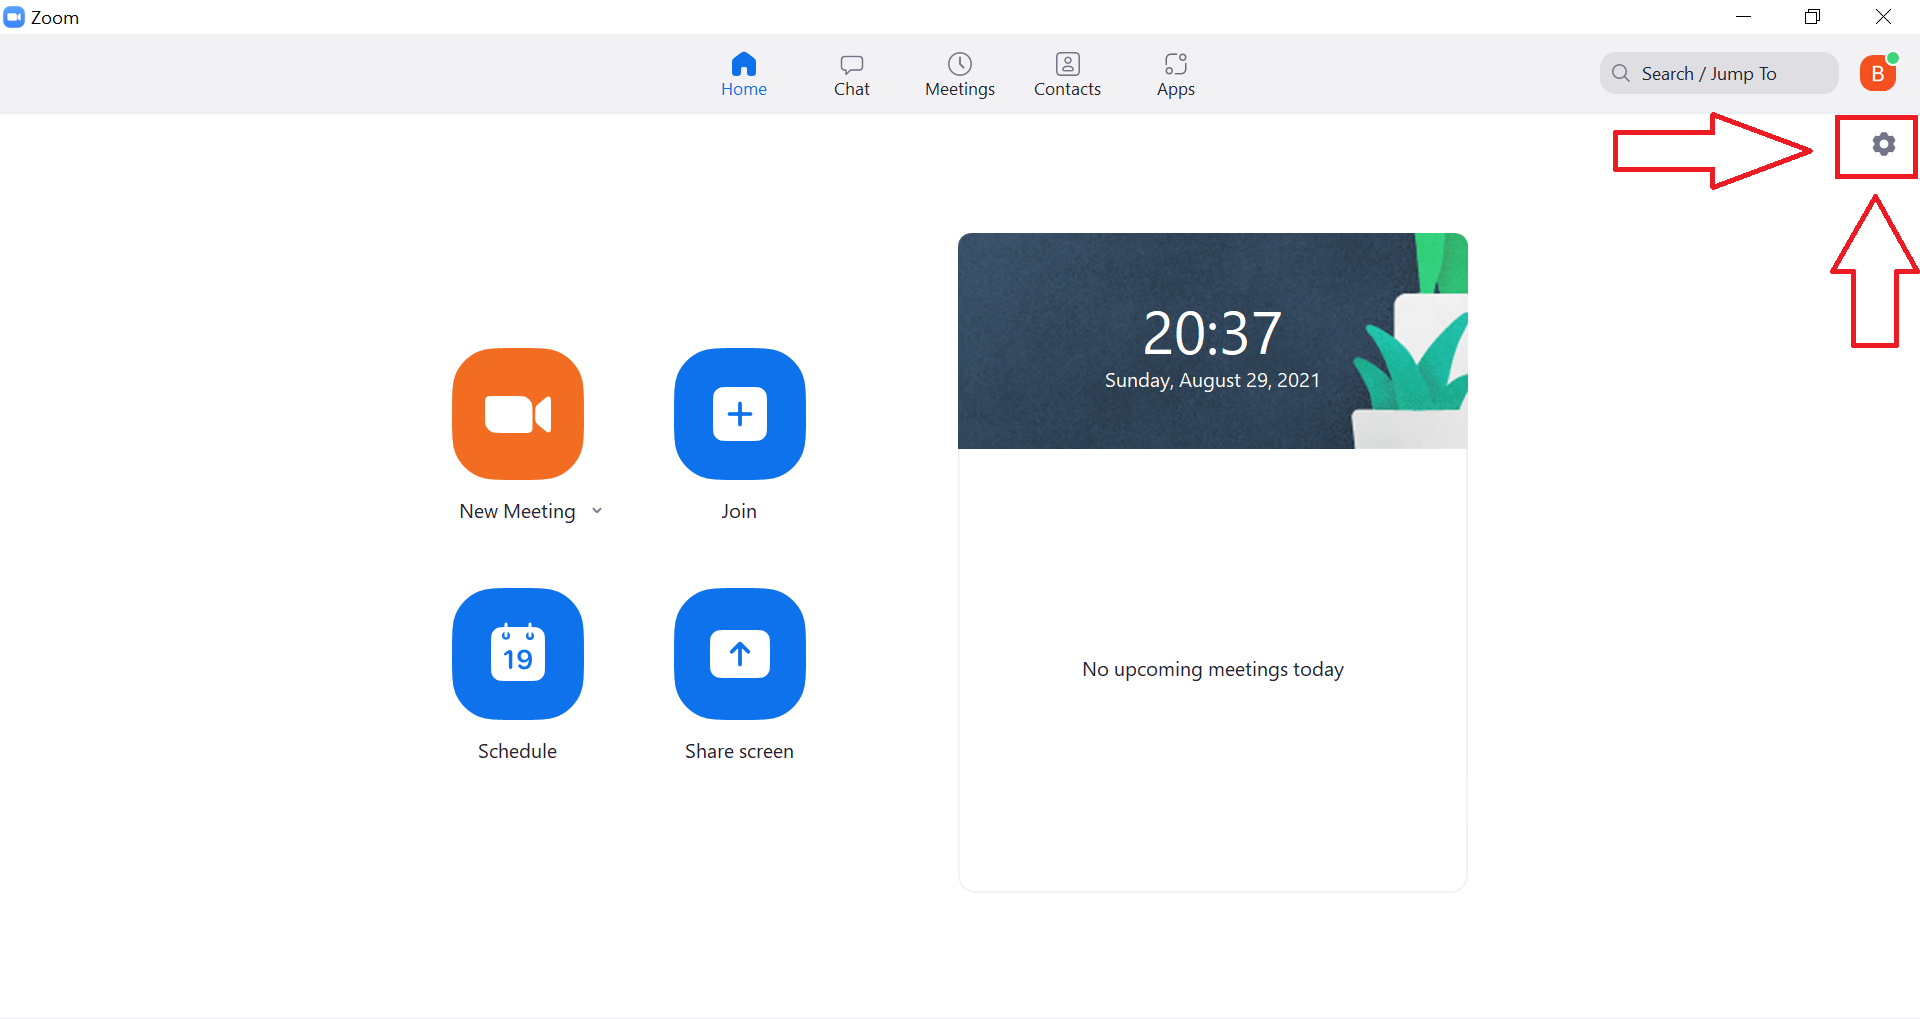This screenshot has height=1019, width=1920.
Task: Click the Join meeting plus icon
Action: point(739,414)
